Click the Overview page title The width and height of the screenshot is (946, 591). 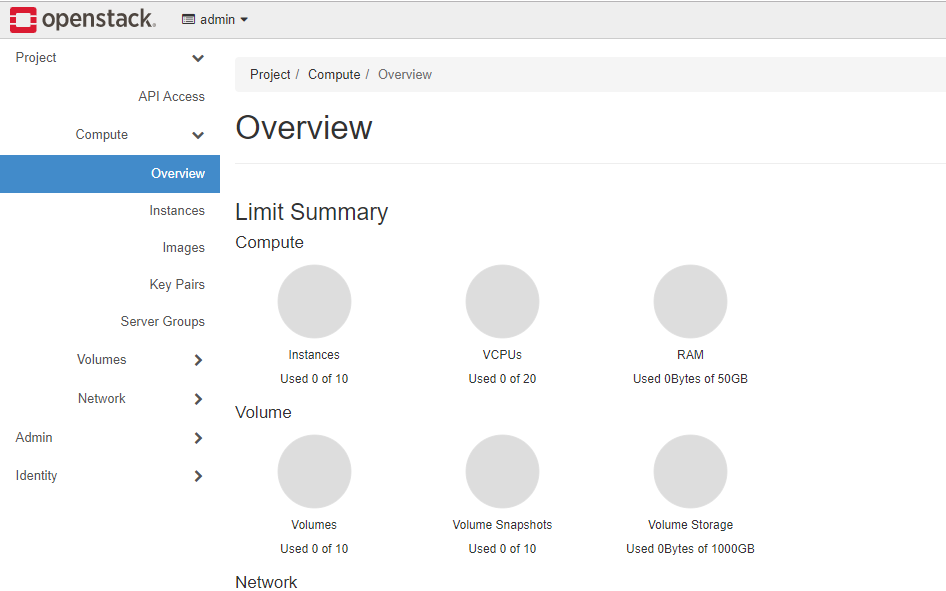[303, 128]
